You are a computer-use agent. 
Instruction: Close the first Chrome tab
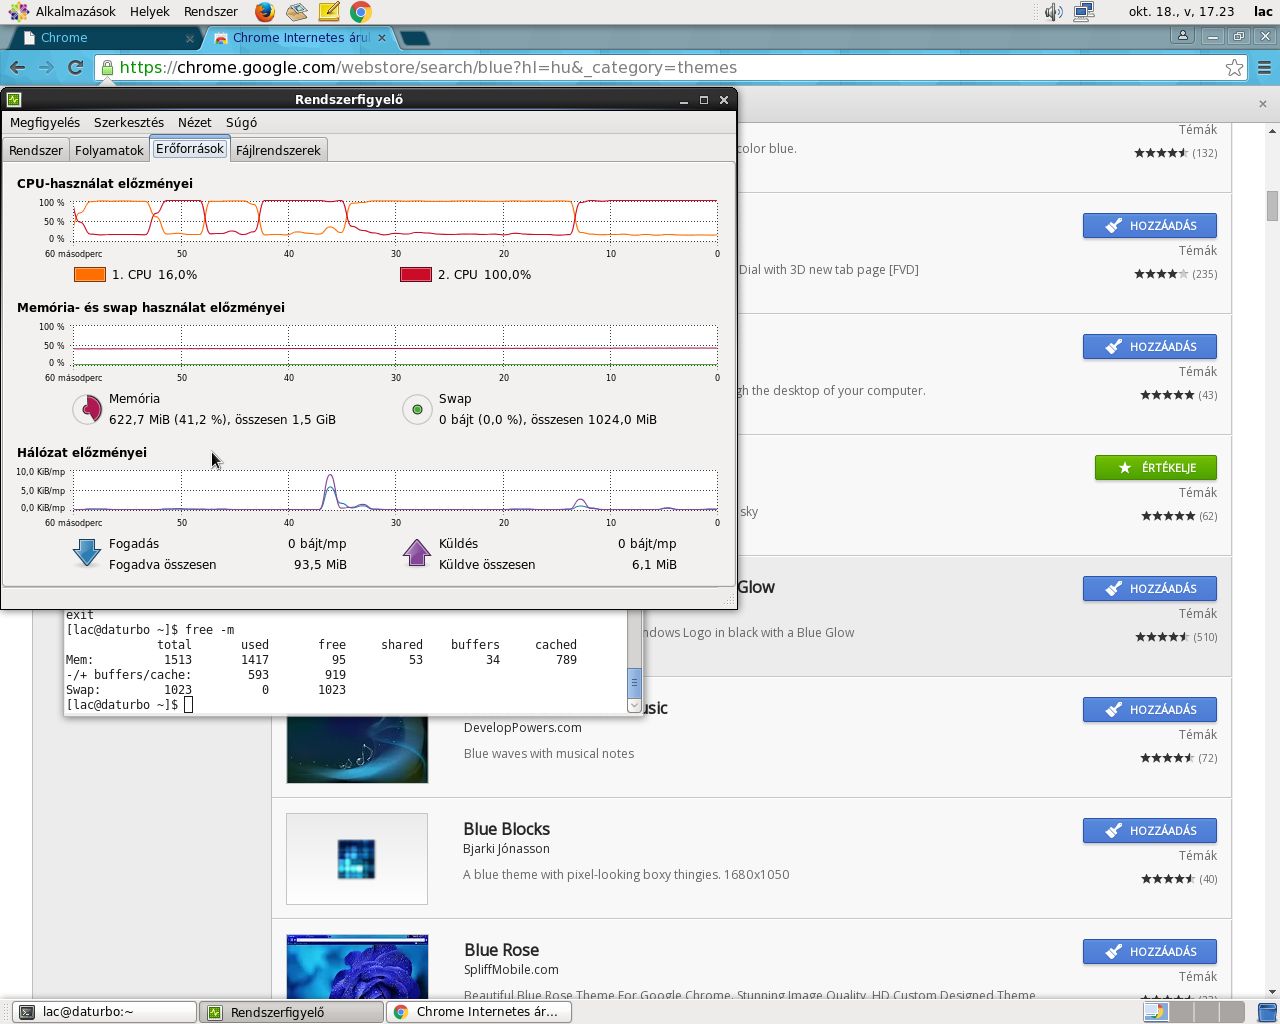point(190,38)
